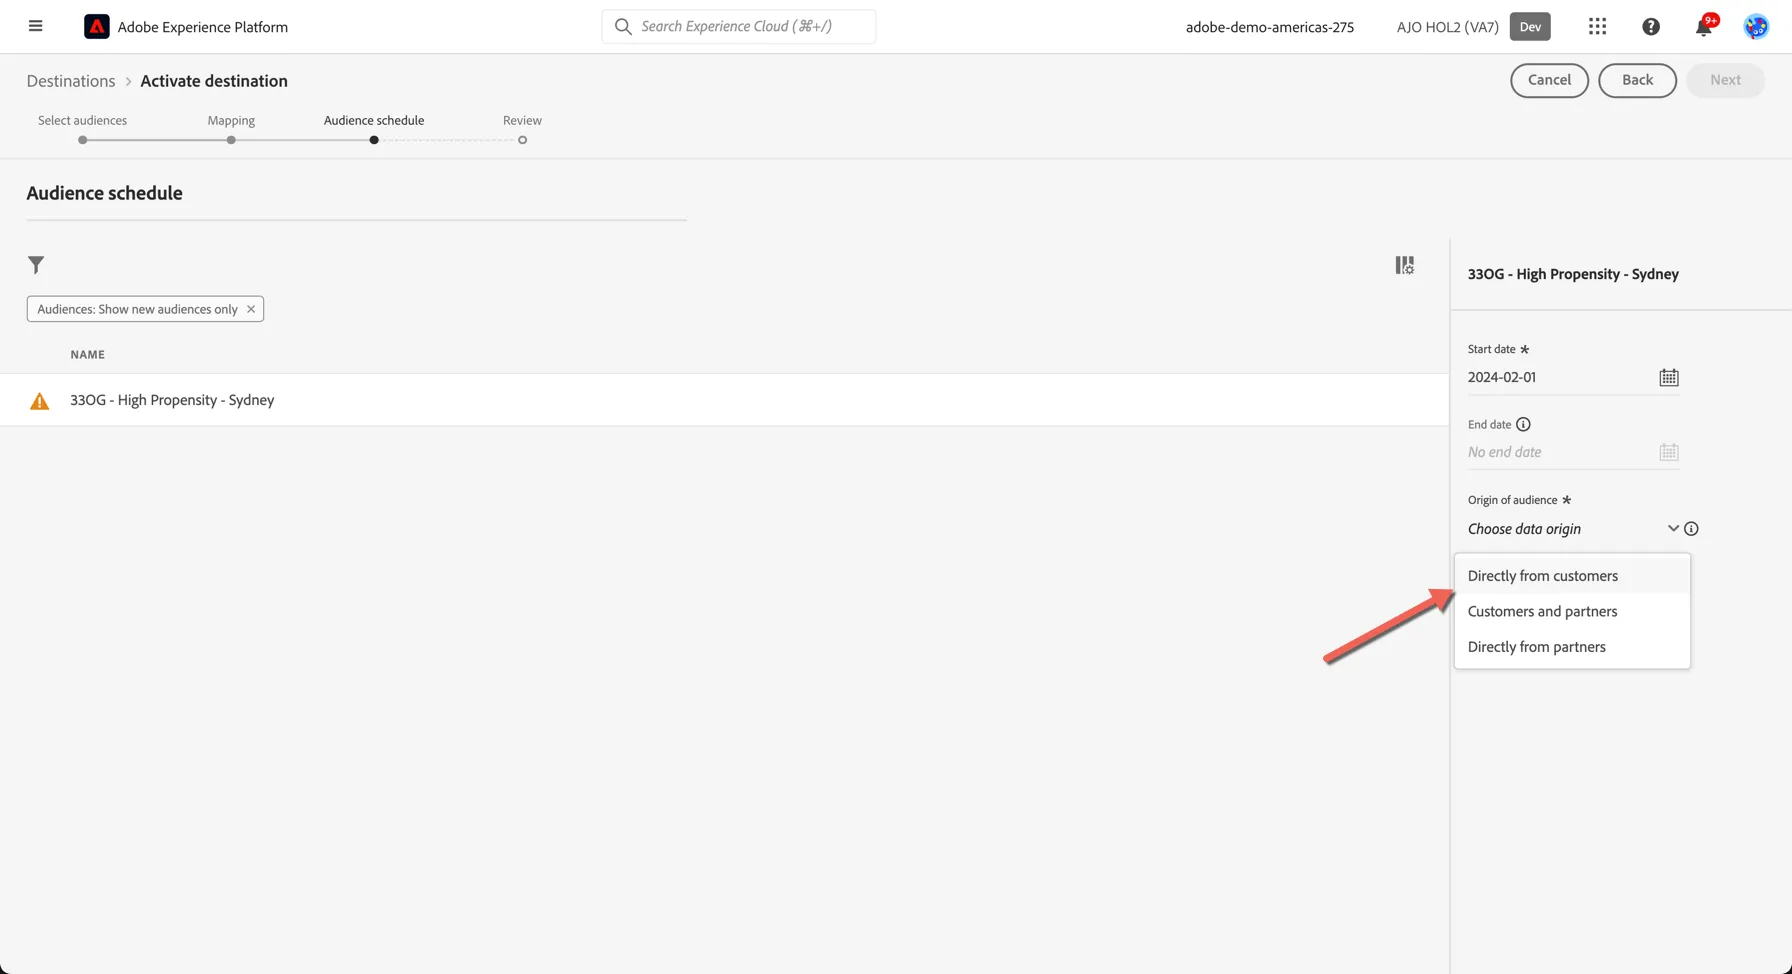Screen dimensions: 1792x974
Task: Open the Destinations breadcrumb link
Action: point(71,81)
